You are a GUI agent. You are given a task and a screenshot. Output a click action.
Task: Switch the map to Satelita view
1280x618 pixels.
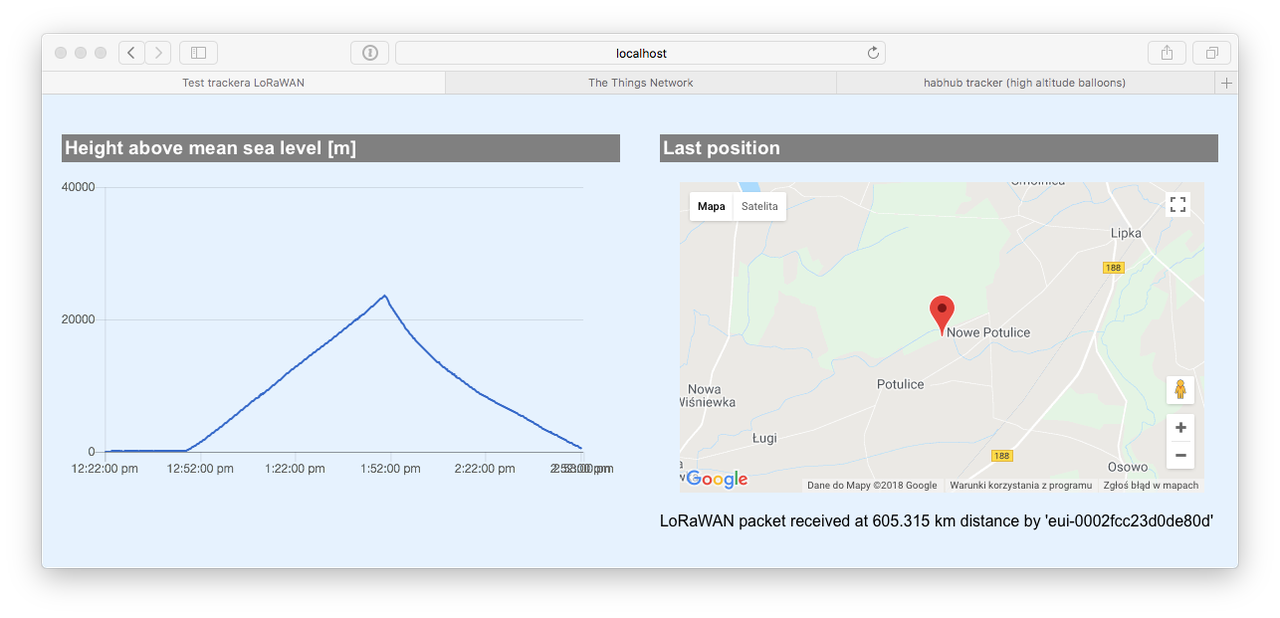click(760, 207)
